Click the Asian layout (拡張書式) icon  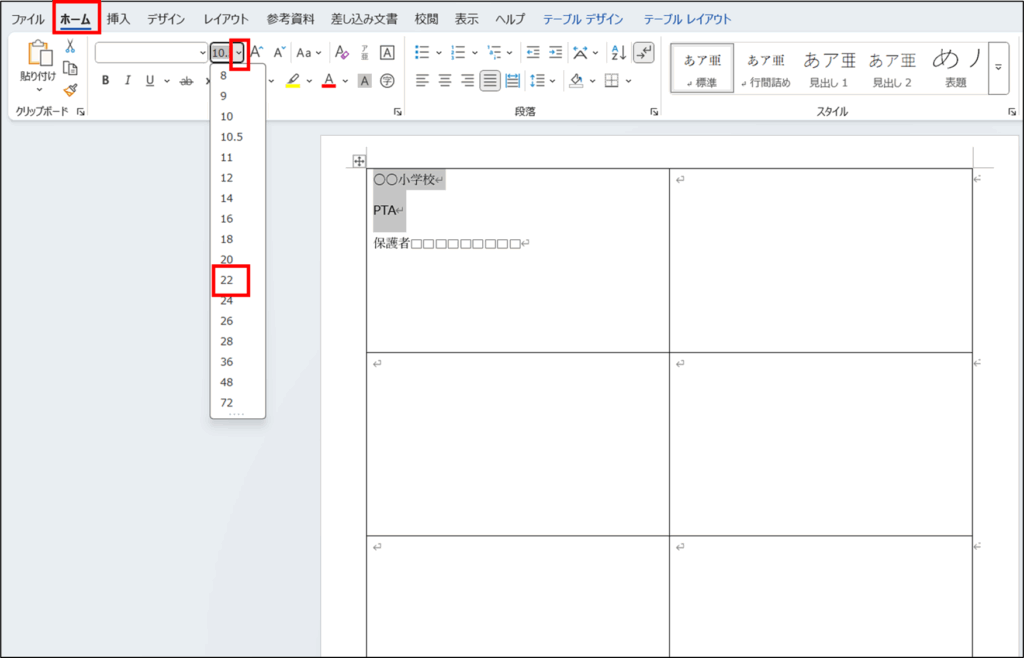pyautogui.click(x=580, y=53)
